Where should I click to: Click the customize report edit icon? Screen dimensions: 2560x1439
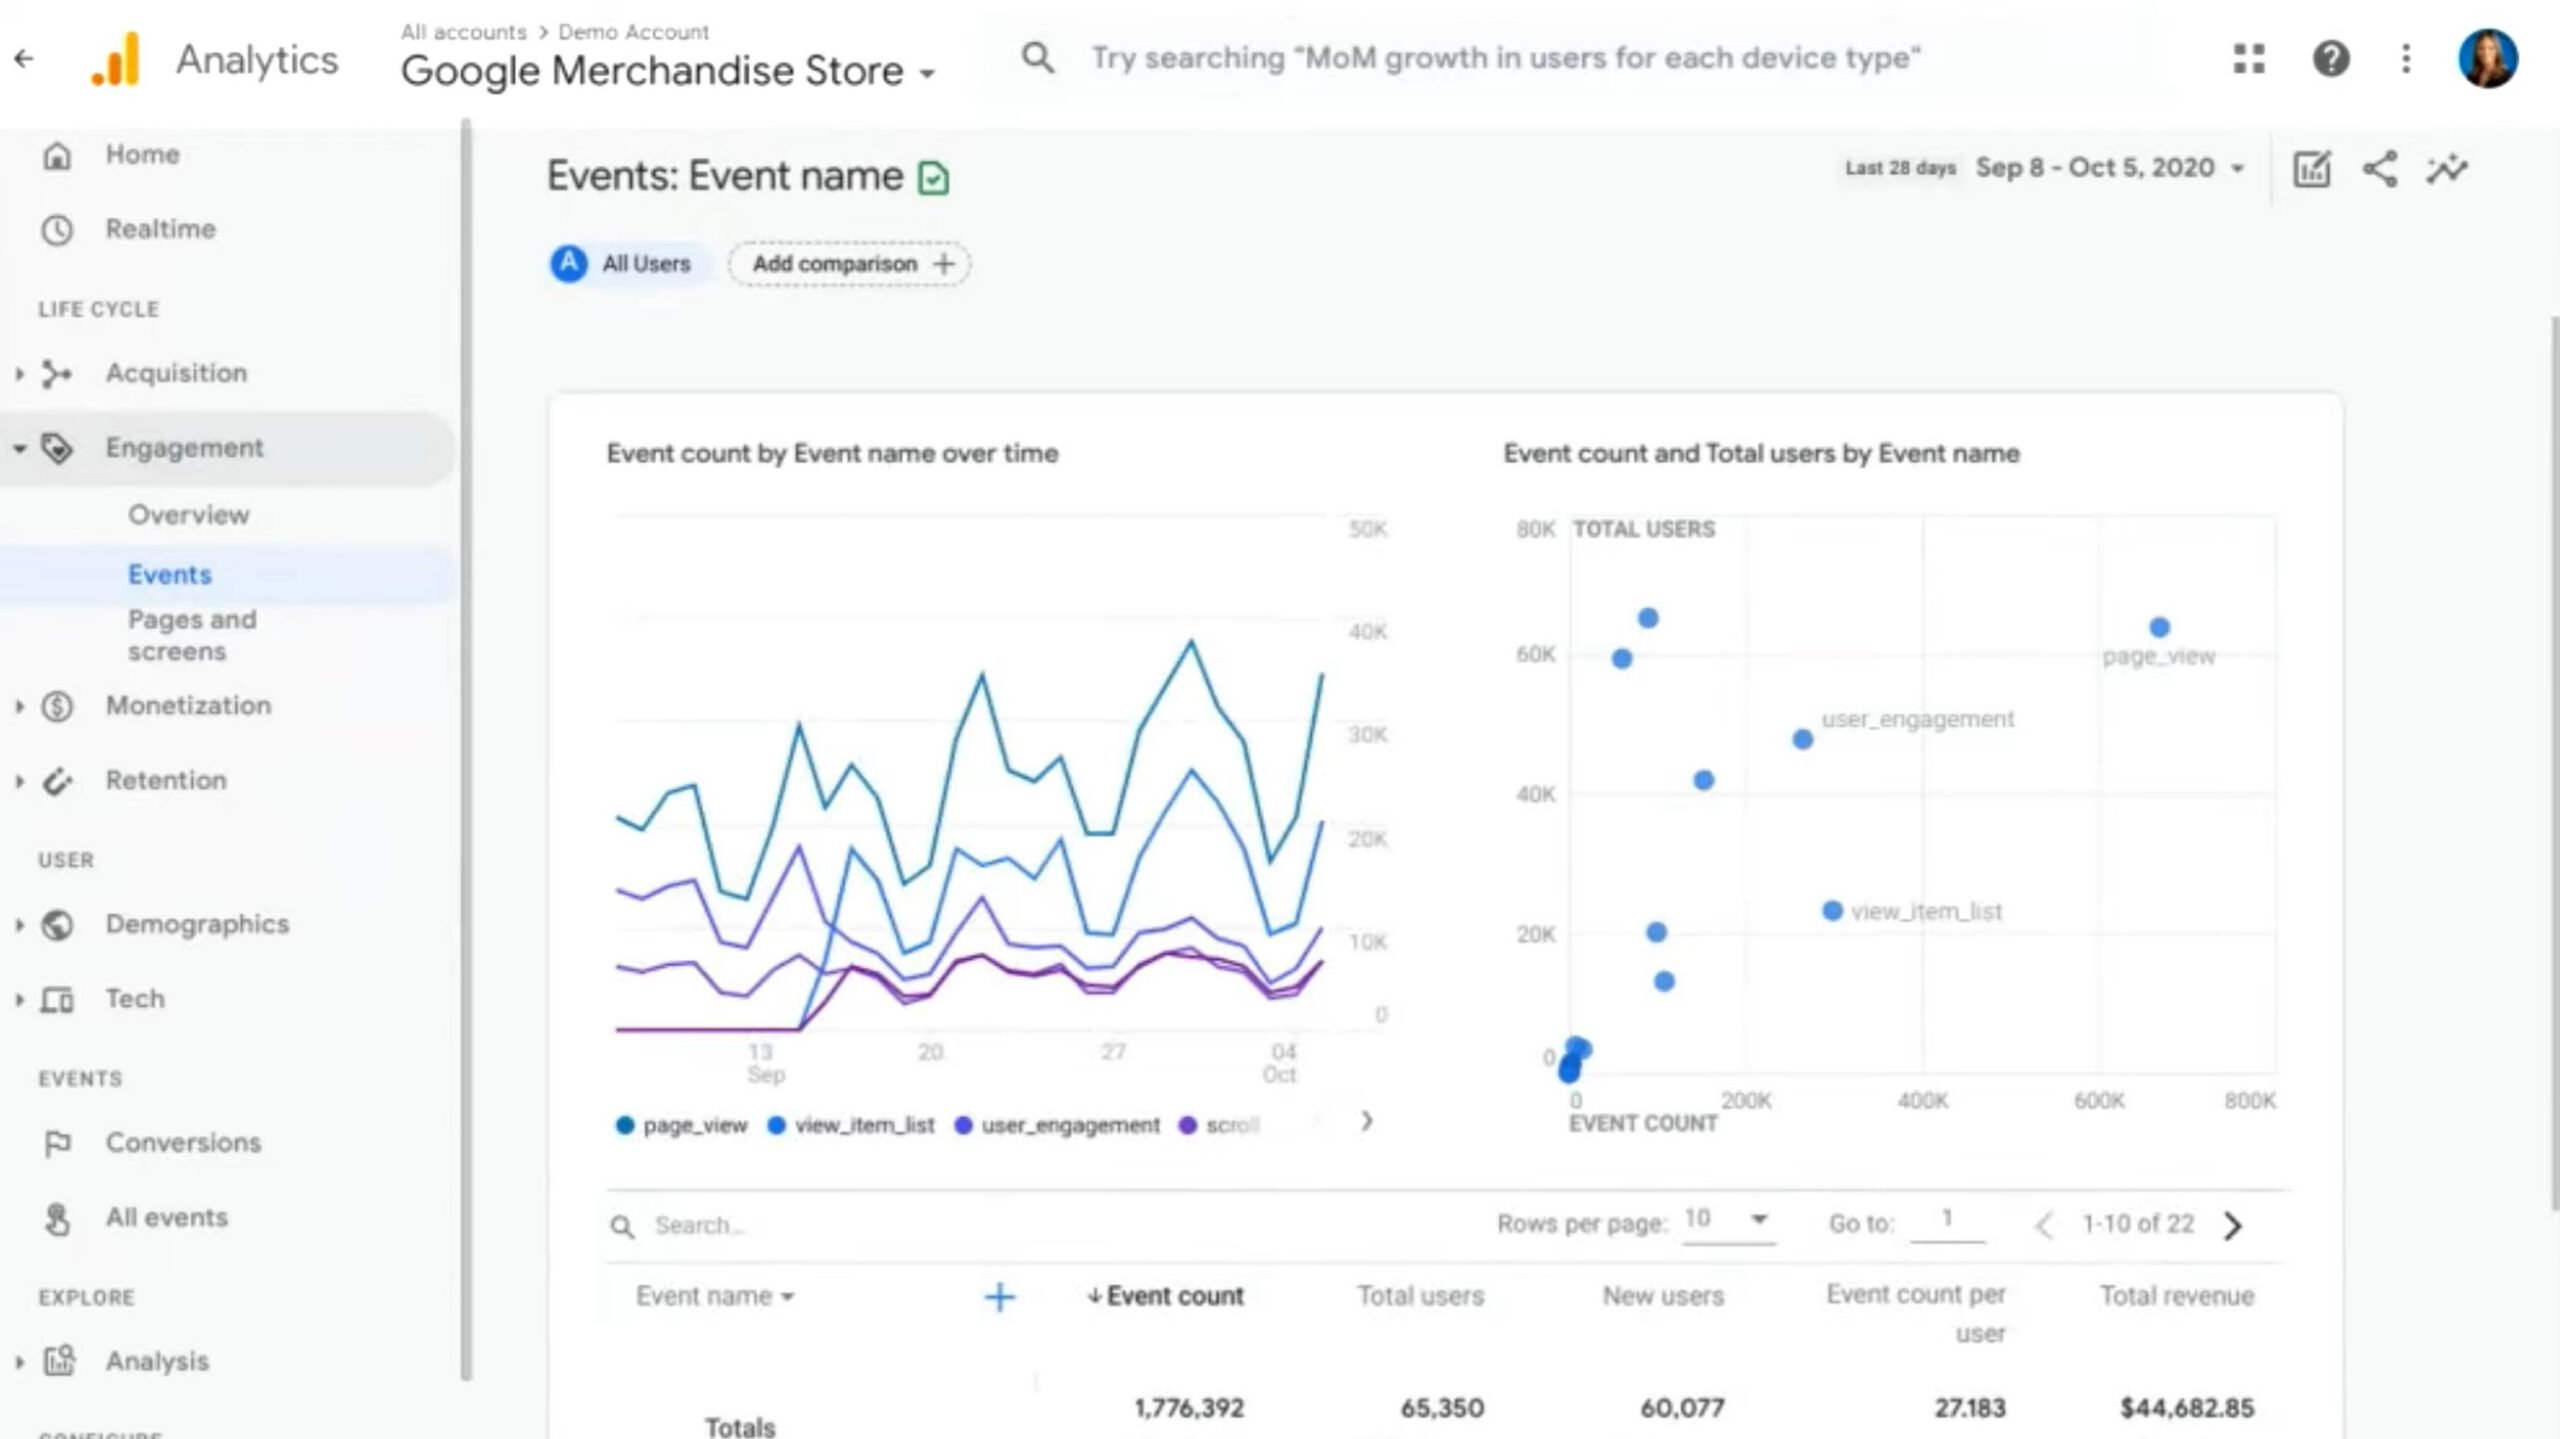click(x=2311, y=169)
